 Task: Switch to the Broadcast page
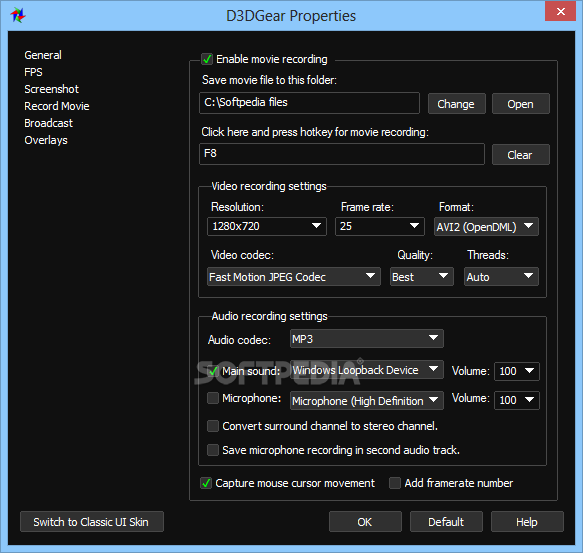pos(48,123)
